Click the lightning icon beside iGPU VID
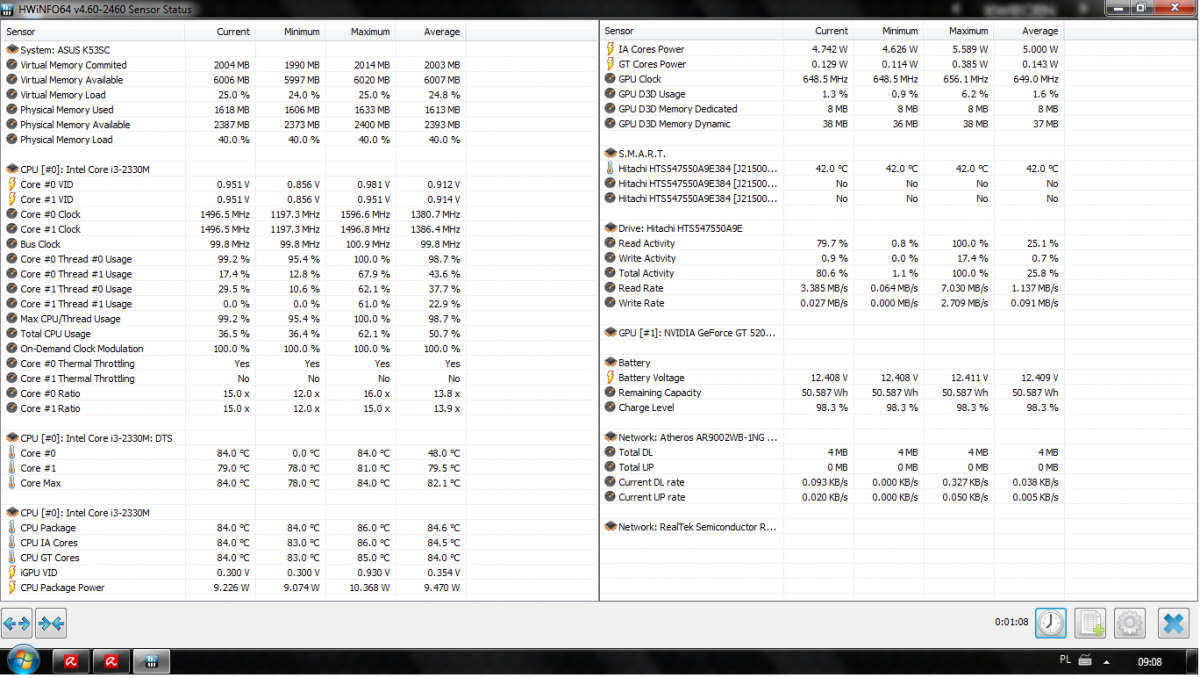The height and width of the screenshot is (678, 1200). click(x=12, y=573)
